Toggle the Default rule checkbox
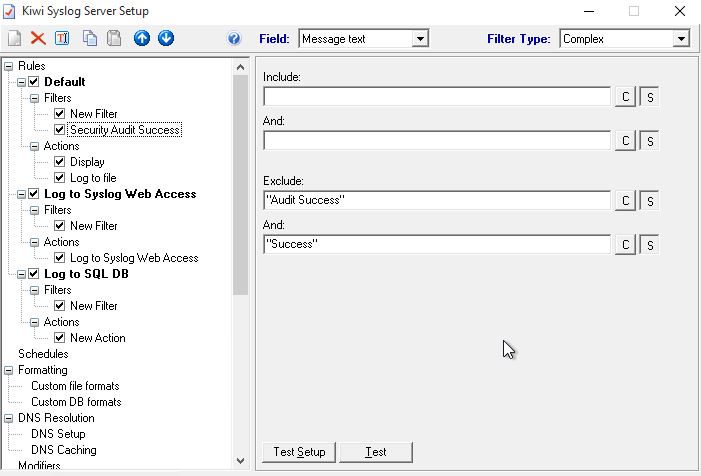Screen dimensions: 701x476 tap(34, 82)
